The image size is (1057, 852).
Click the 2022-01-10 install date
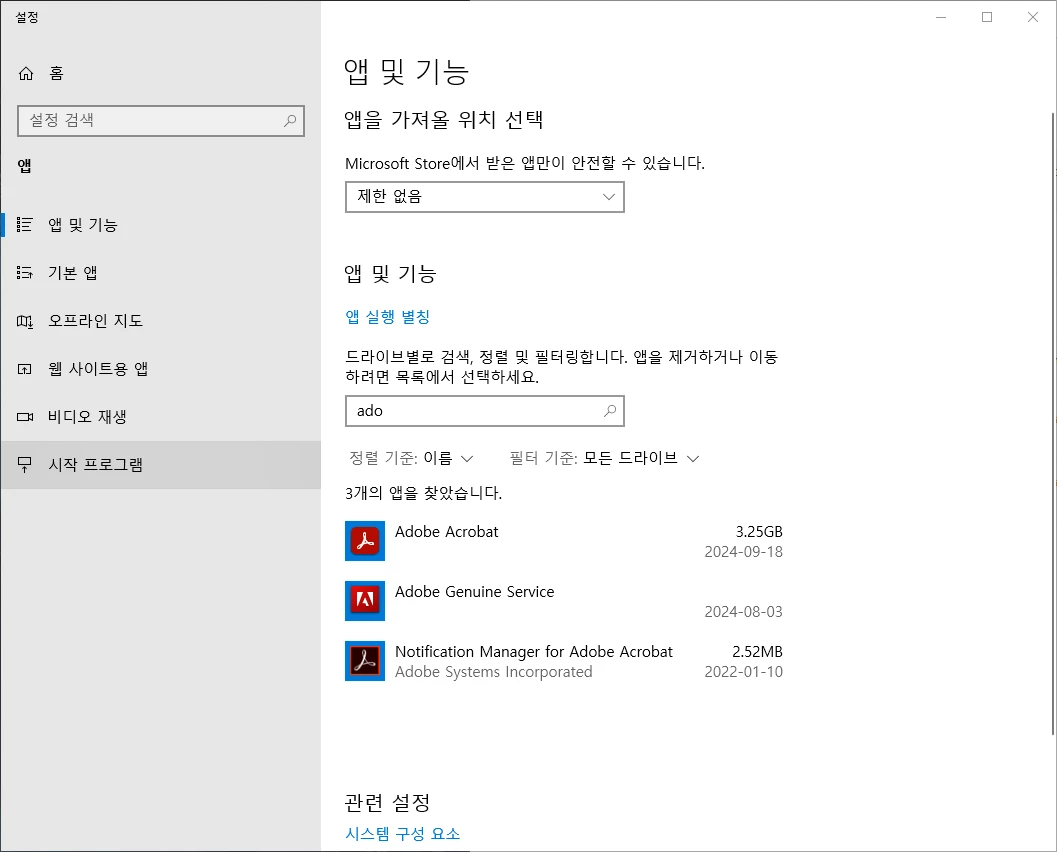744,672
